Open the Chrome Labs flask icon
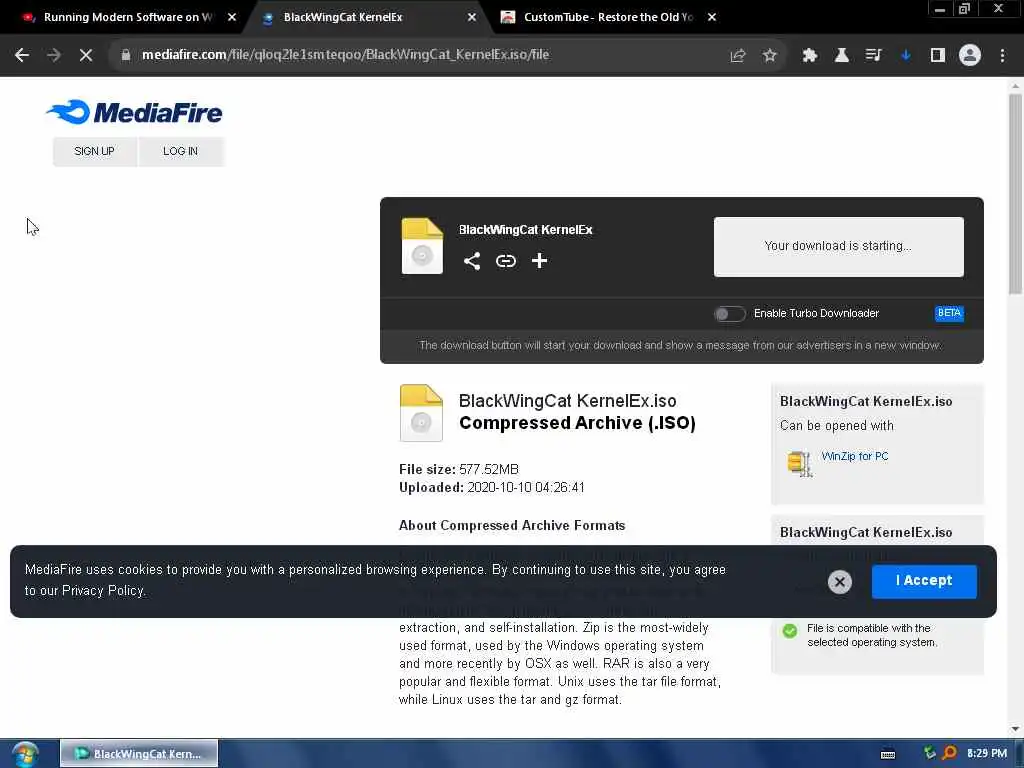 (842, 56)
